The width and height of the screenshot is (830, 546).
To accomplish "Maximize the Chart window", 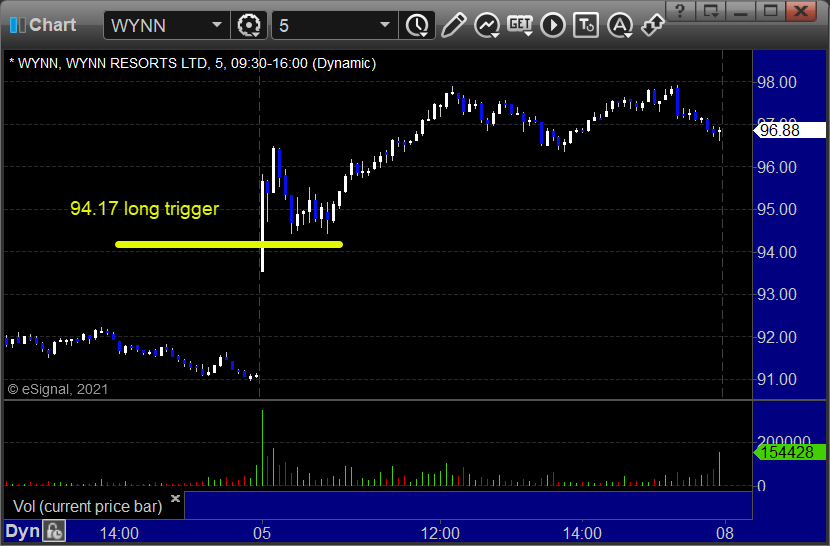I will pos(771,11).
